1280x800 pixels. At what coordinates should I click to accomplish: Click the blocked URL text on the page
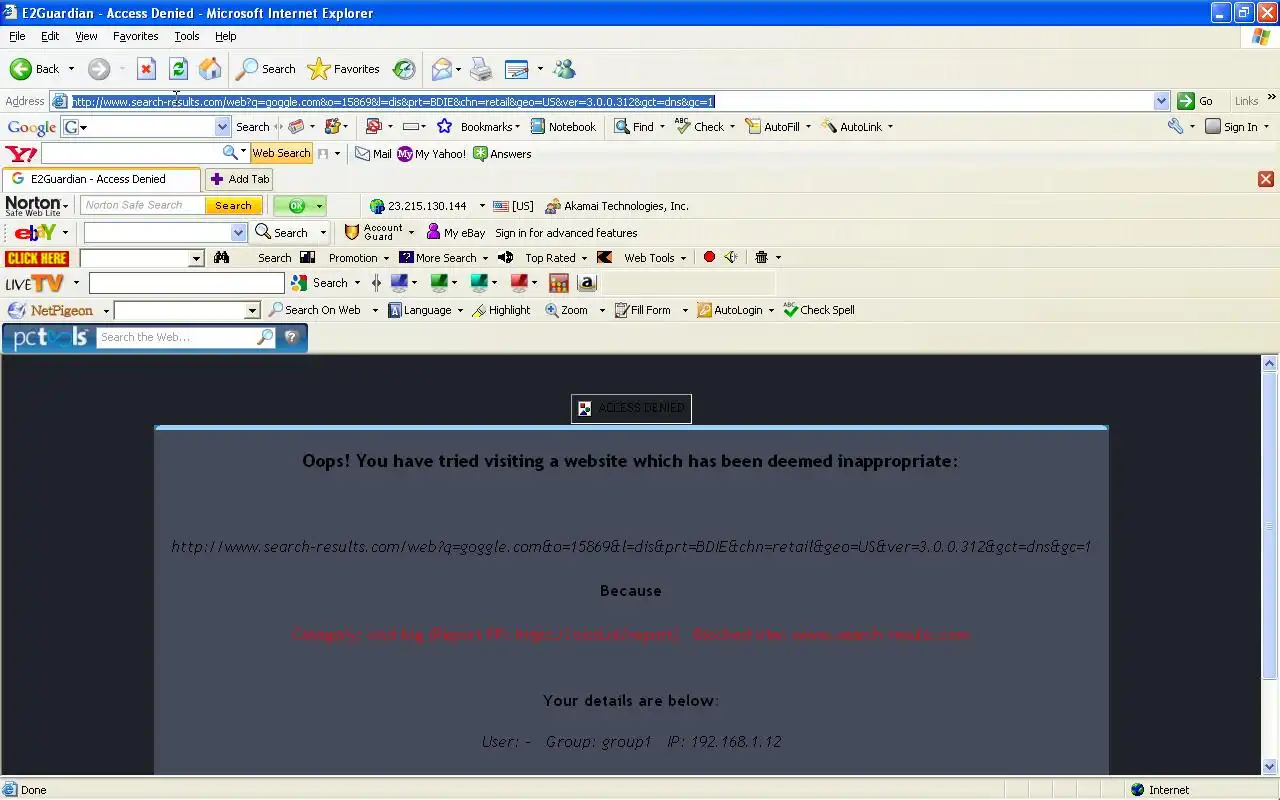coord(631,547)
